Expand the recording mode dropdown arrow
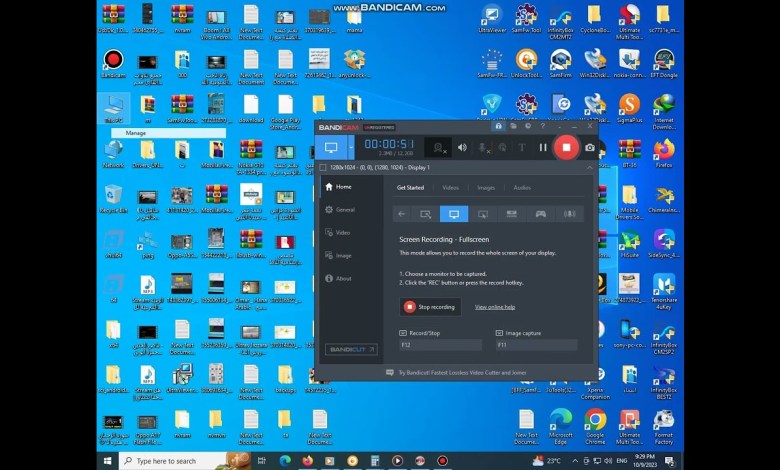 point(351,148)
